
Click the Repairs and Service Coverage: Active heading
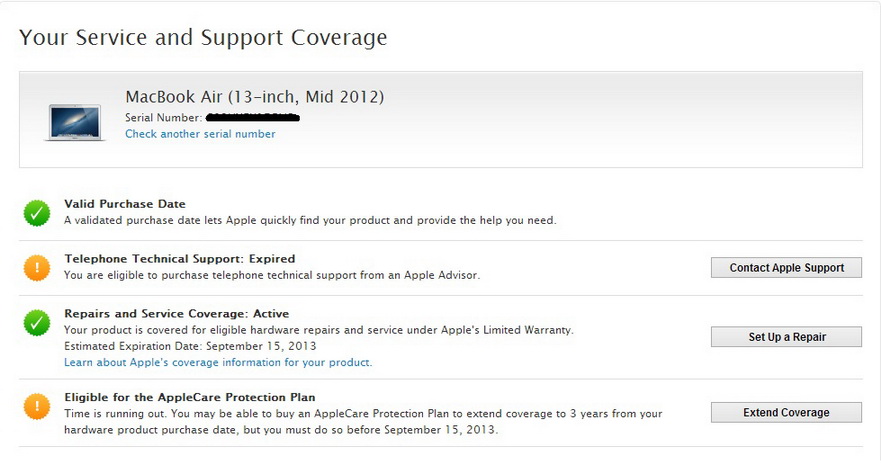[x=176, y=314]
